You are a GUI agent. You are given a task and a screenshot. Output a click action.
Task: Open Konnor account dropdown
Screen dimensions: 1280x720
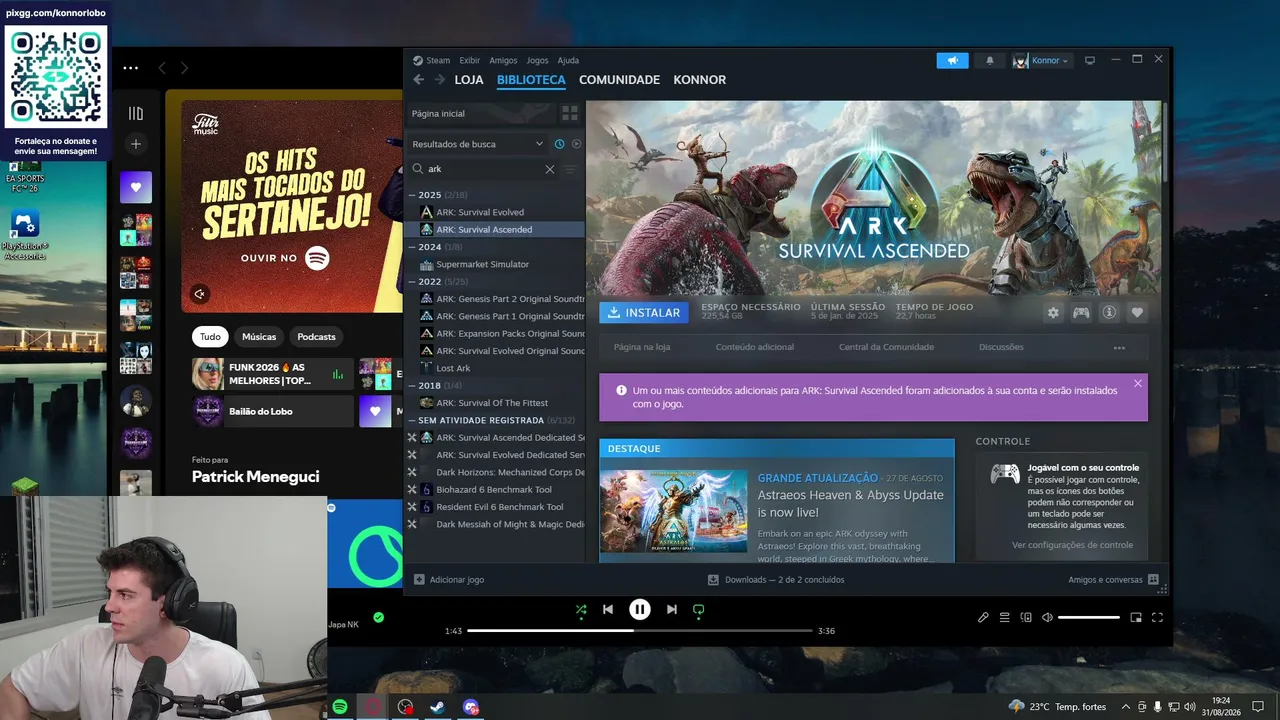click(x=1041, y=60)
